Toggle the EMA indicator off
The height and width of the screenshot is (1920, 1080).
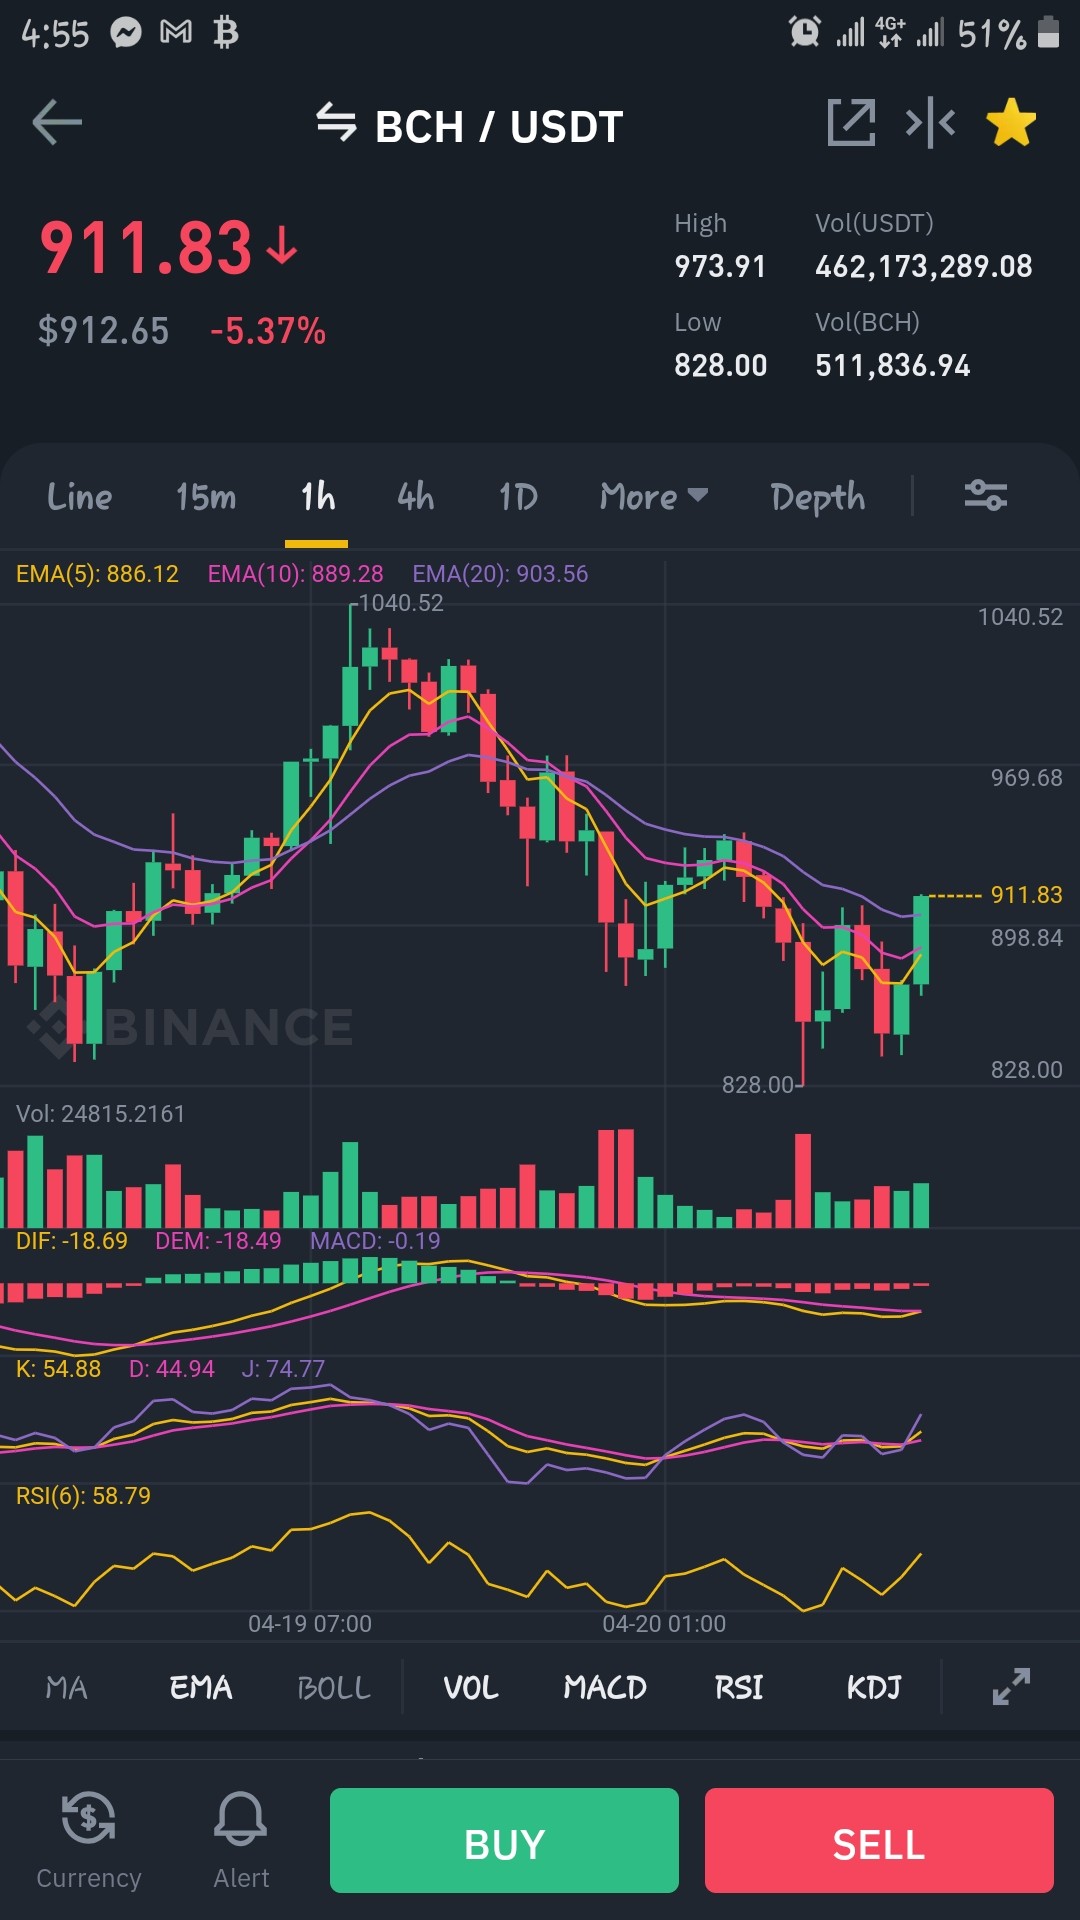(x=201, y=1687)
